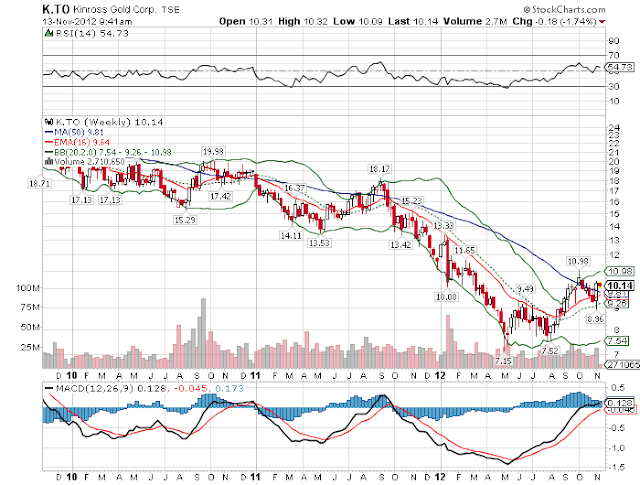The width and height of the screenshot is (640, 485).
Task: Click the Low 10.09 value
Action: [x=358, y=21]
